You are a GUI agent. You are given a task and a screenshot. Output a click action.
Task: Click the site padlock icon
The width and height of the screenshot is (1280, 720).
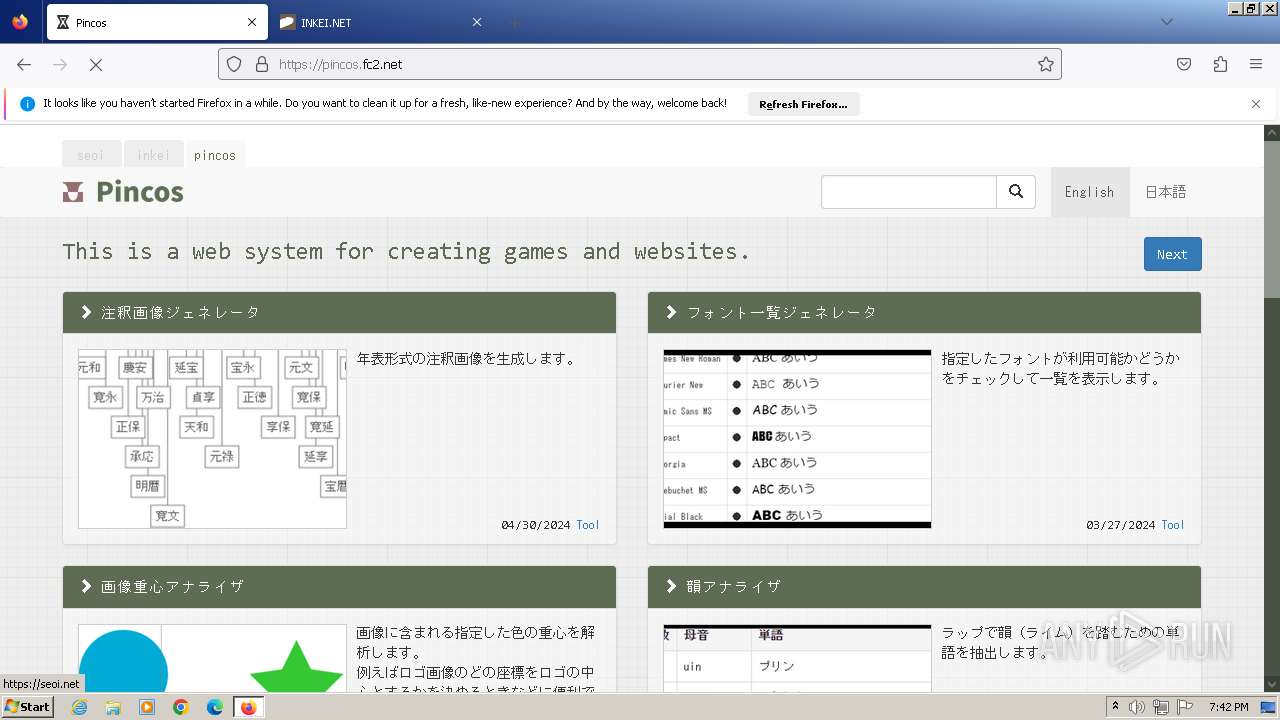point(262,64)
